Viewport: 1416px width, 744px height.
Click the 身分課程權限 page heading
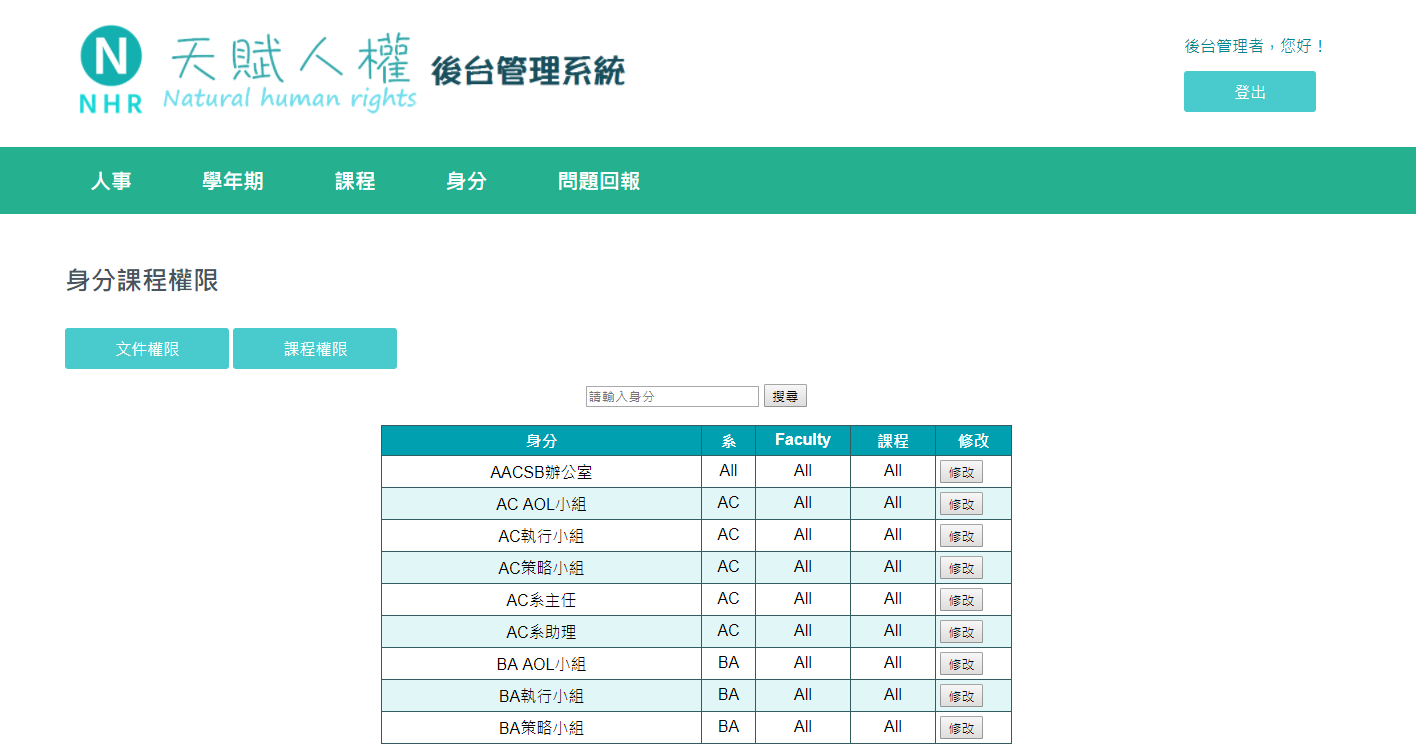(142, 281)
